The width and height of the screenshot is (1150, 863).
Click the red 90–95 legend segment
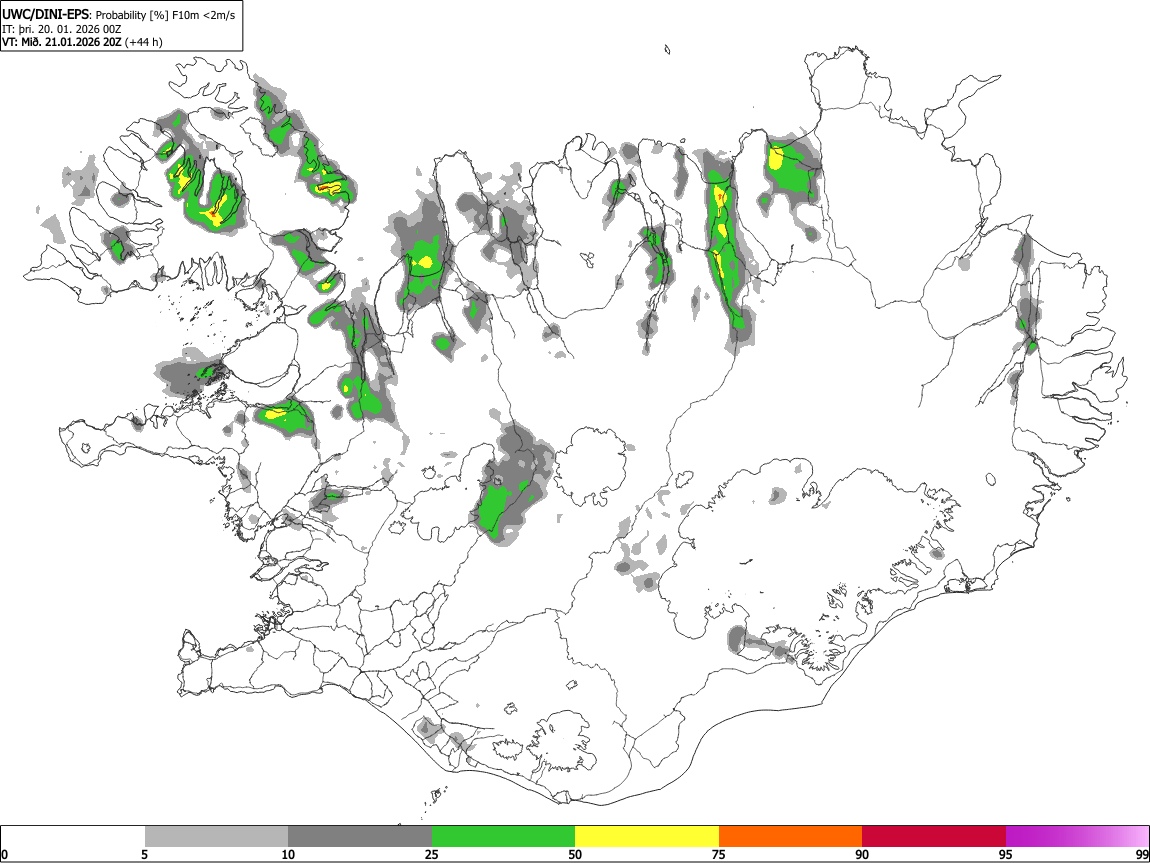click(x=934, y=837)
